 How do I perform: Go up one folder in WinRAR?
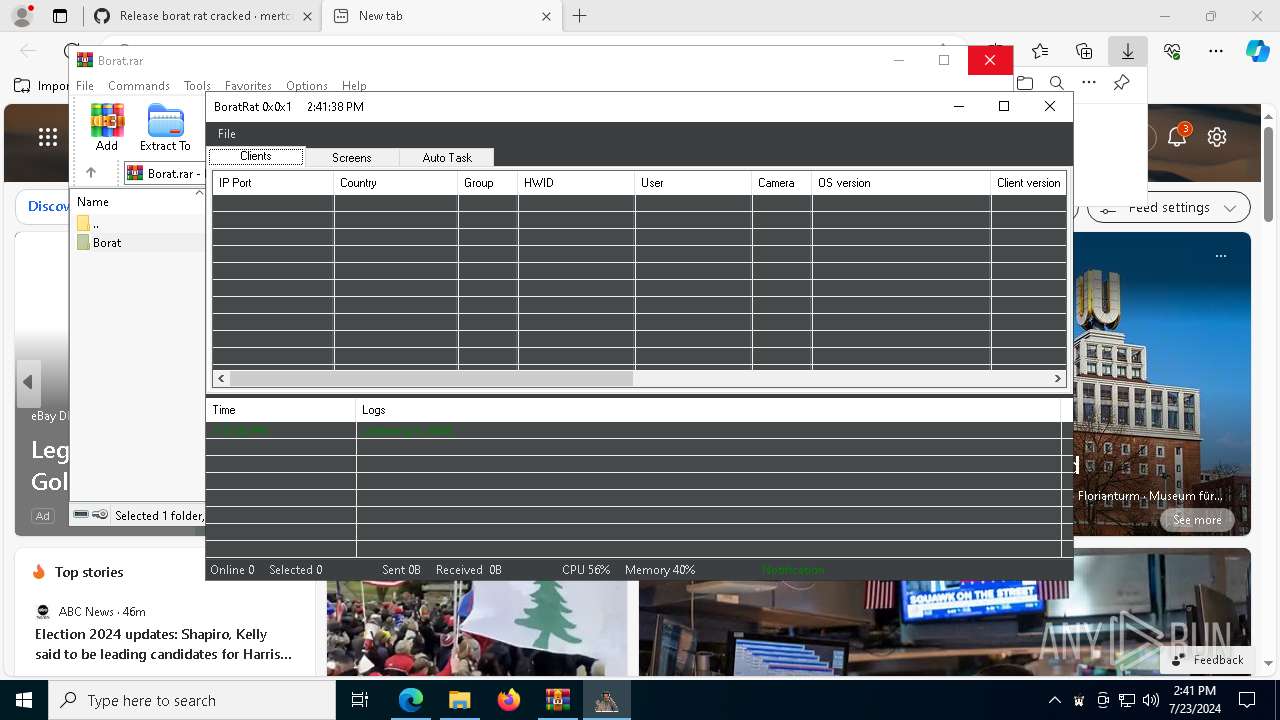point(91,173)
